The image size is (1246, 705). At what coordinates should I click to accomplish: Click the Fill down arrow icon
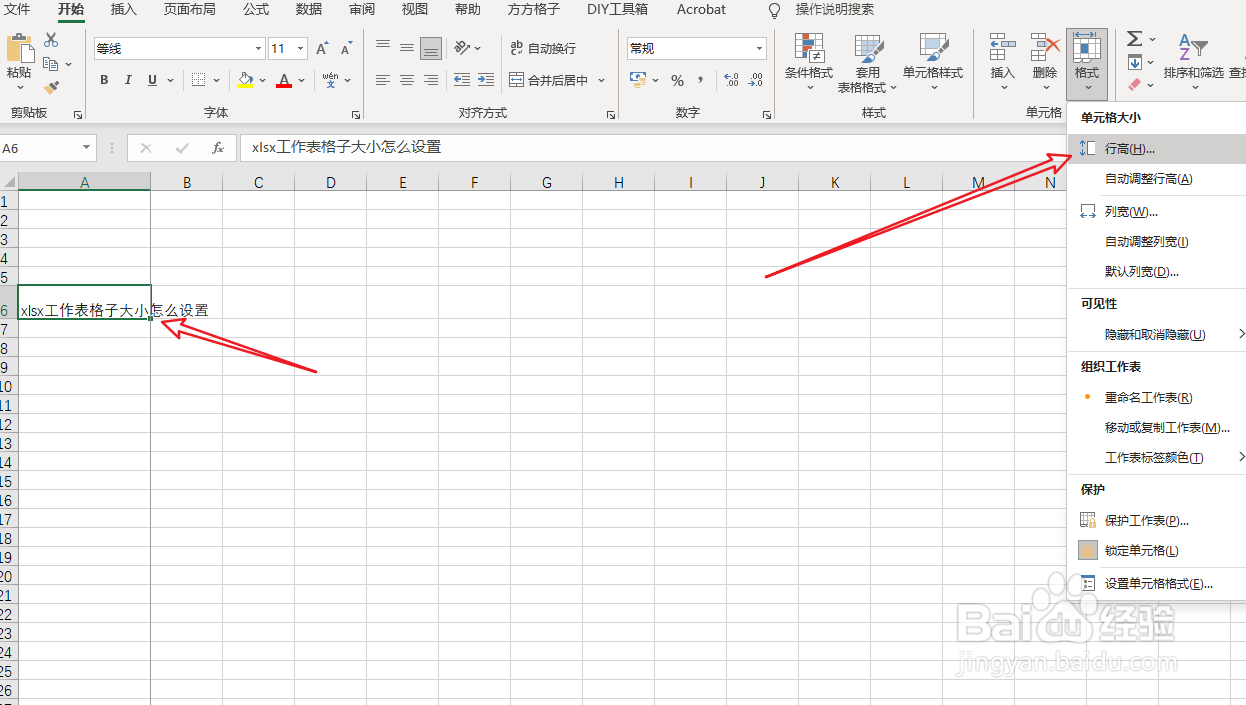tap(1134, 62)
